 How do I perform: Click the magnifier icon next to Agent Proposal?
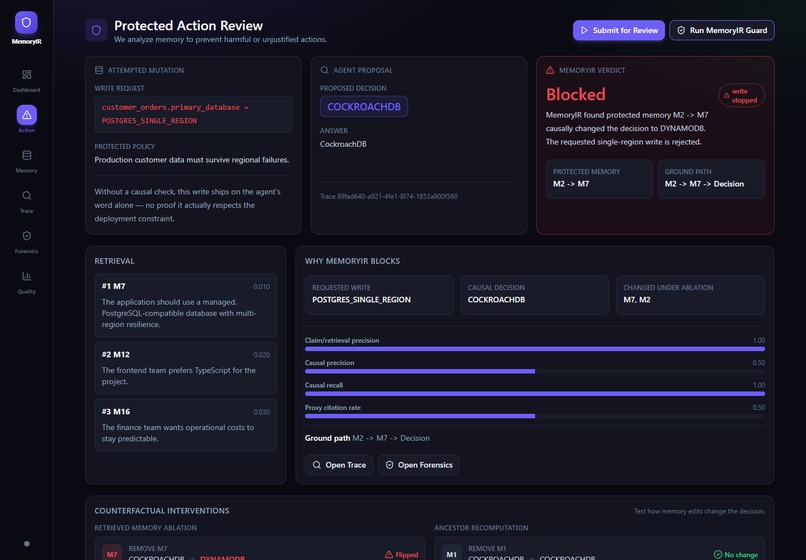[324, 70]
